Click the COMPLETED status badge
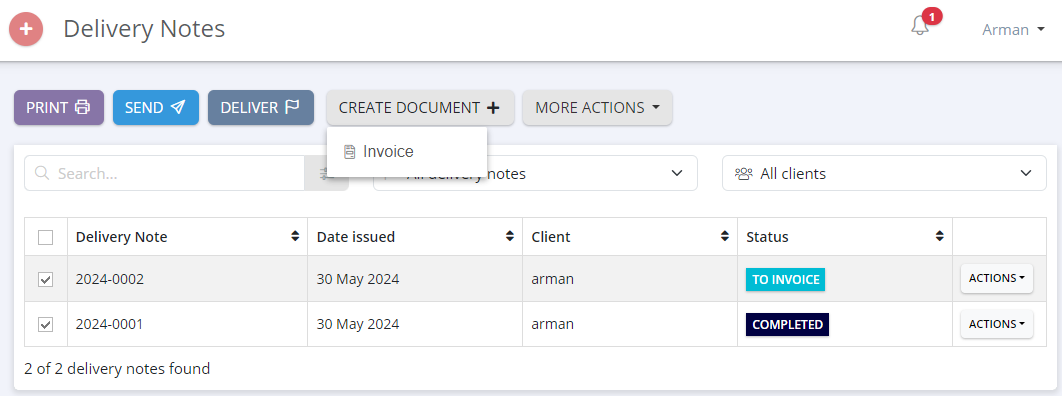The height and width of the screenshot is (396, 1062). click(788, 324)
